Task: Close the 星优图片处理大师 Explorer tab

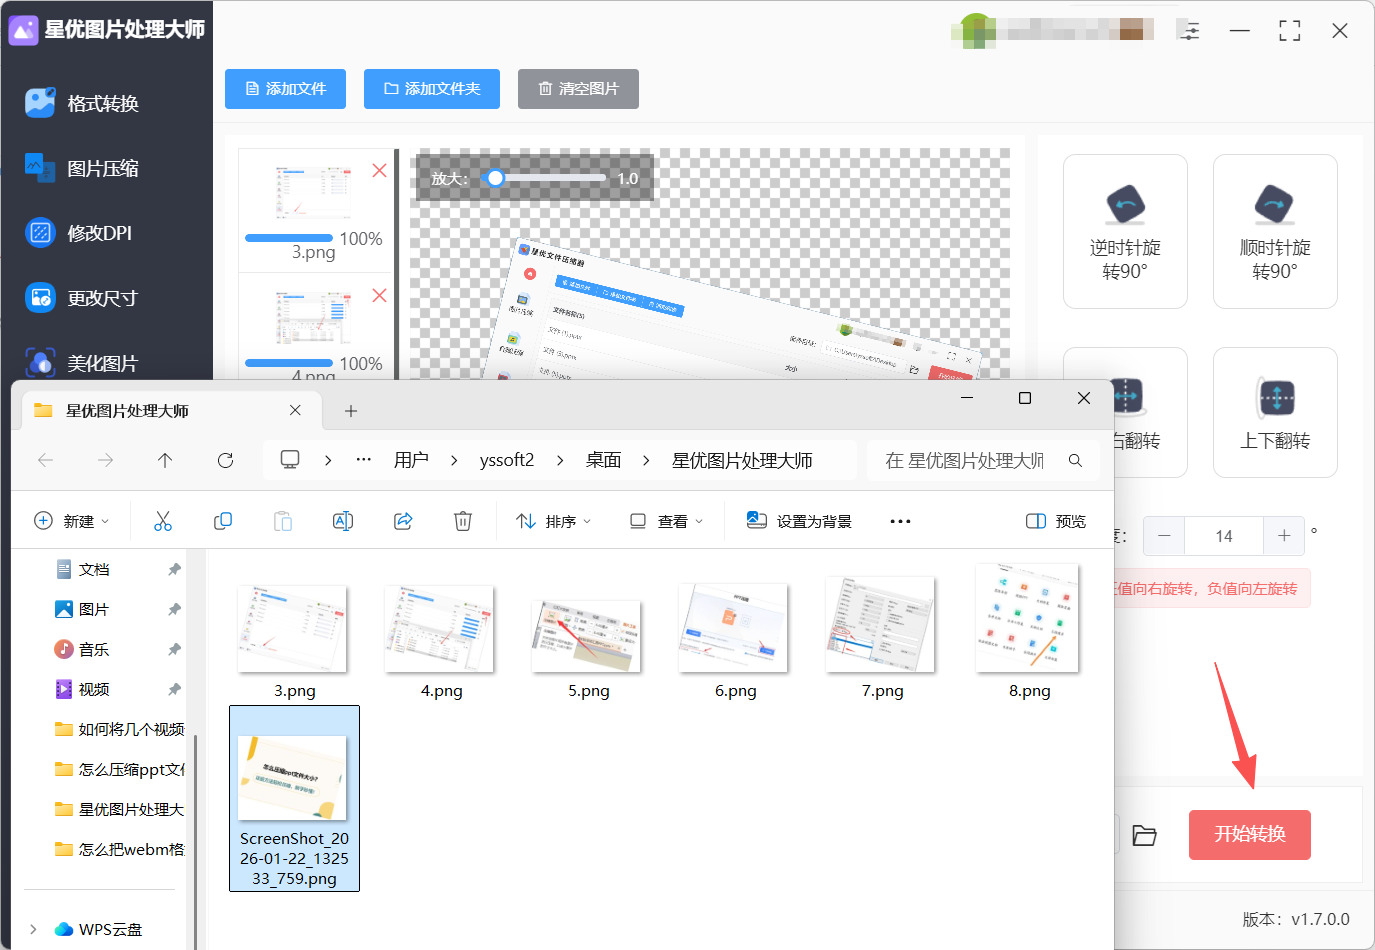Action: 295,410
